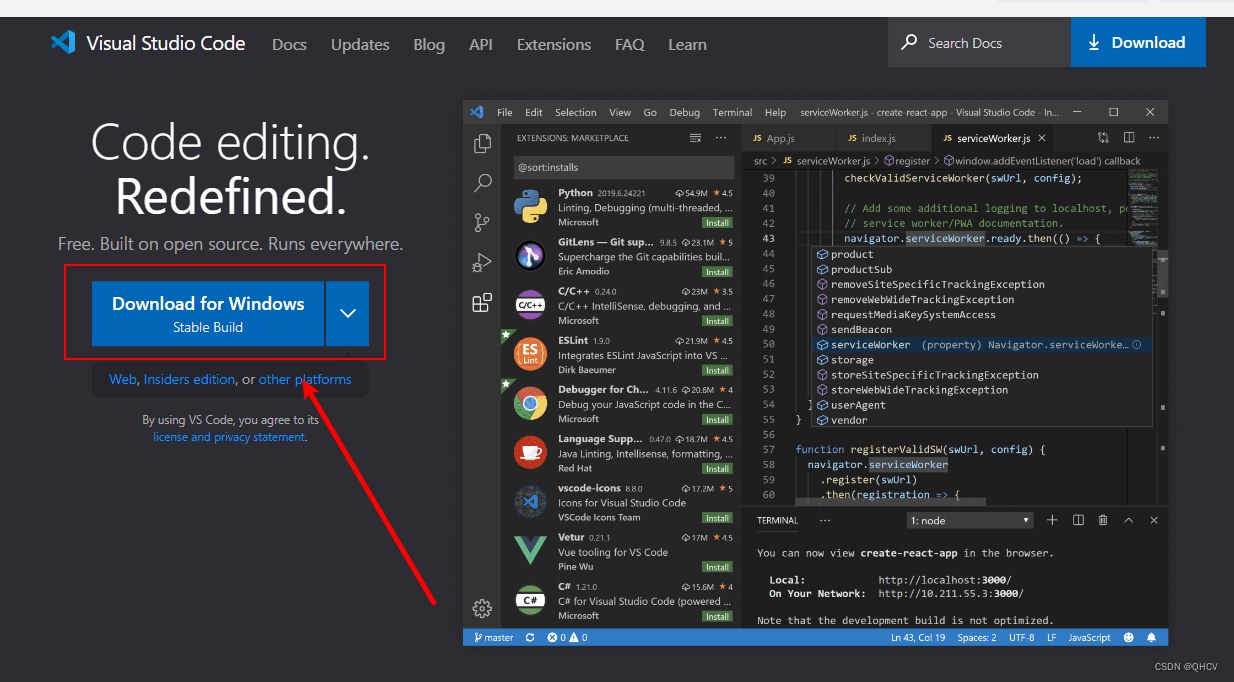Open the Web link

(x=122, y=379)
